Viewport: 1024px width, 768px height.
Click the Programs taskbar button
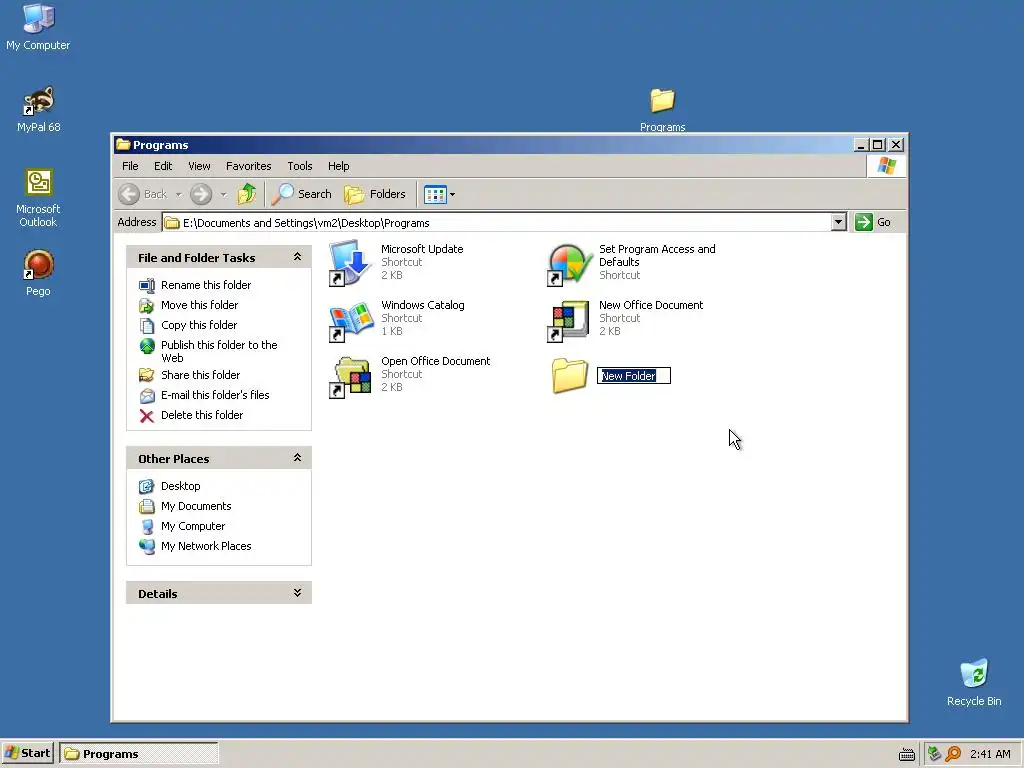click(138, 754)
